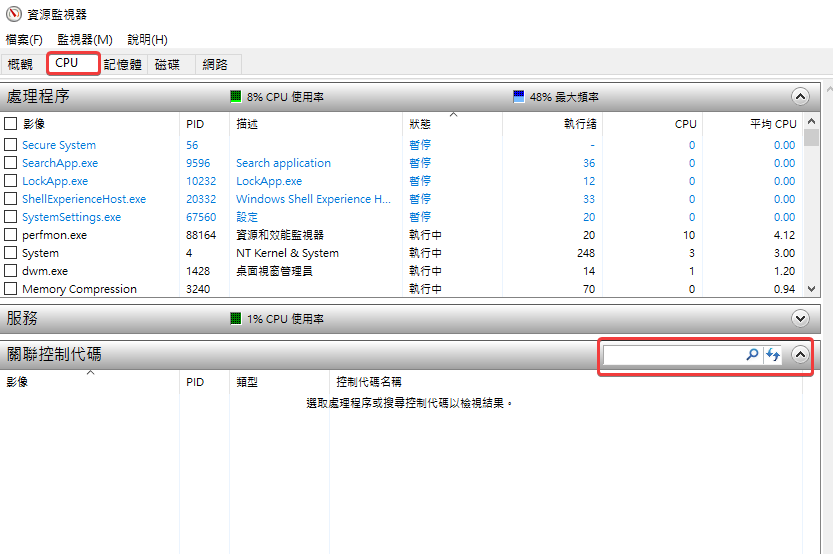This screenshot has width=833, height=554.
Task: Click green CPU usage indicator in 服務 header
Action: (x=235, y=318)
